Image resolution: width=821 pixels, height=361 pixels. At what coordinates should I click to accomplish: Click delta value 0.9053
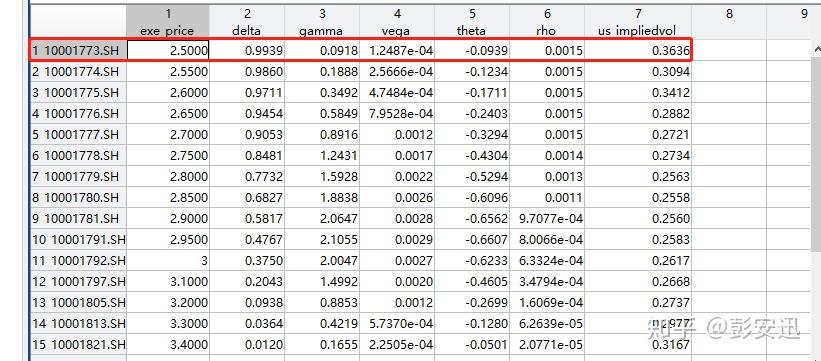click(x=247, y=135)
